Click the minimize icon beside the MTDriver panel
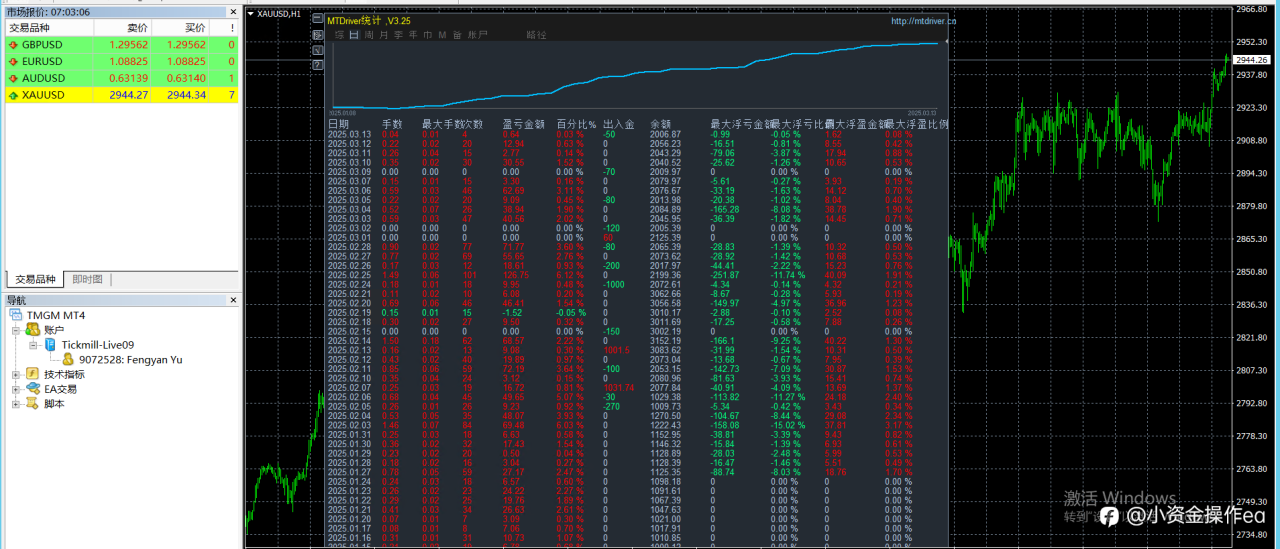 point(317,19)
